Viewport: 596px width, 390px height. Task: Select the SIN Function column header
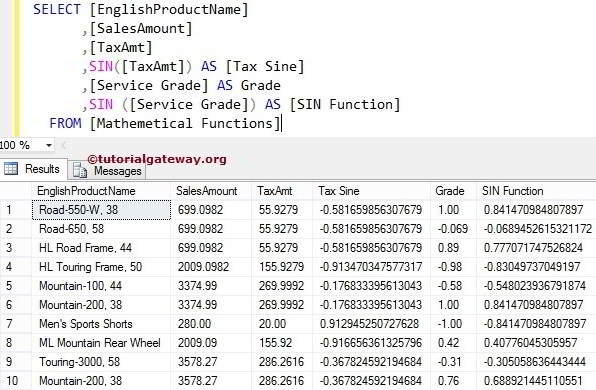[x=512, y=191]
